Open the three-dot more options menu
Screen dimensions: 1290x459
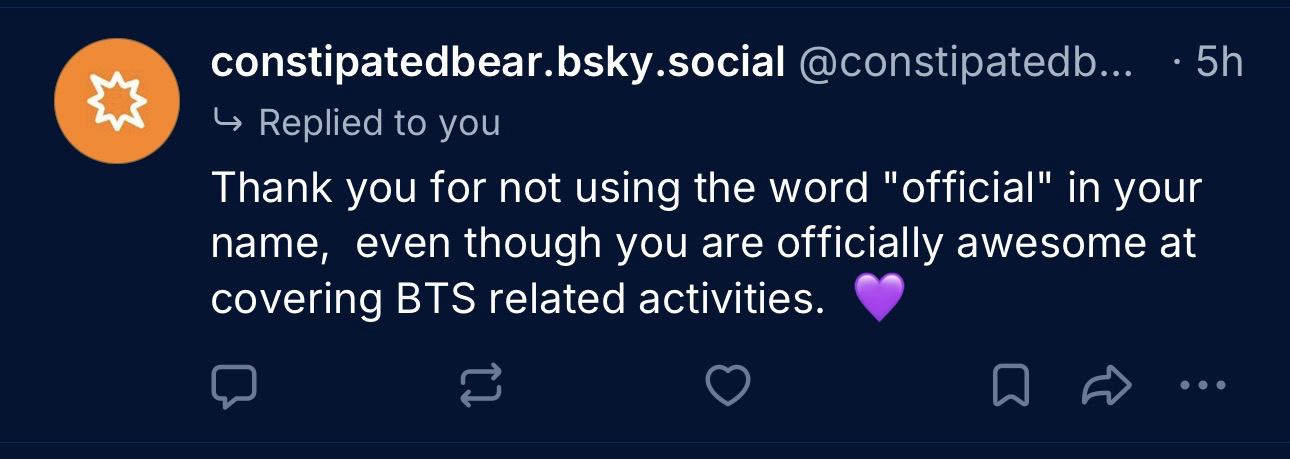click(x=1202, y=386)
